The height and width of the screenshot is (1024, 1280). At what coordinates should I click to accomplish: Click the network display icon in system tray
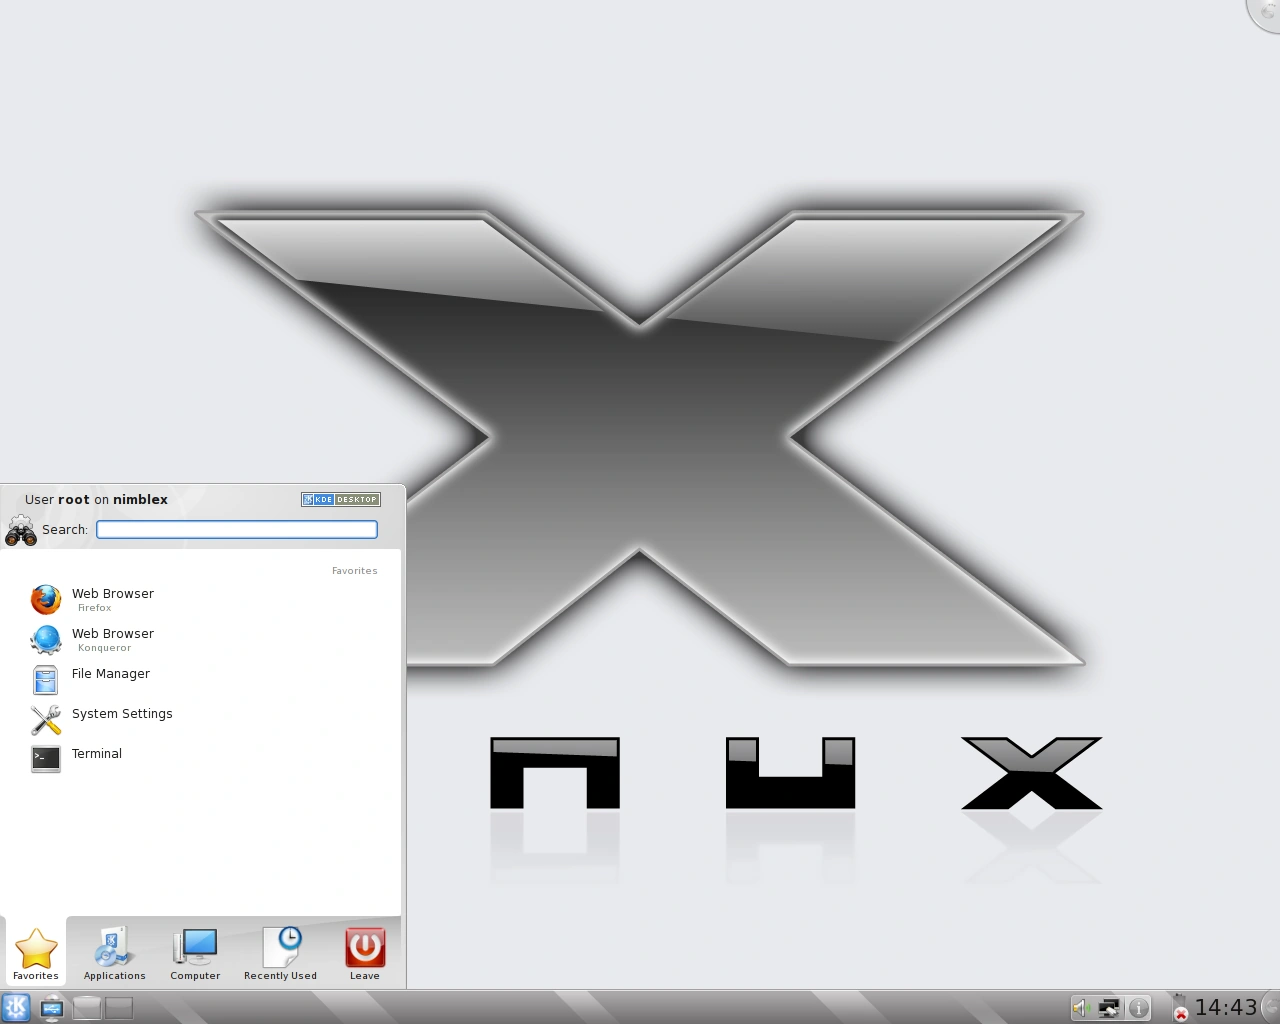pyautogui.click(x=1108, y=1007)
